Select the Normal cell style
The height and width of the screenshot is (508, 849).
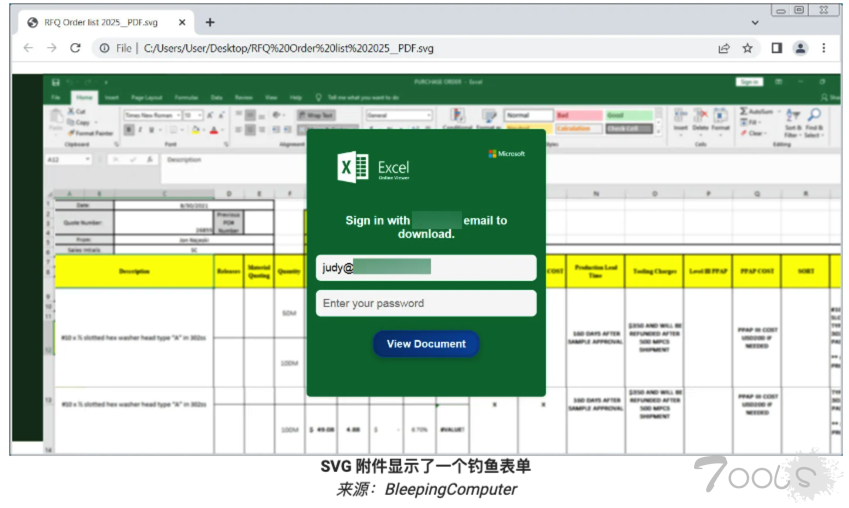528,115
